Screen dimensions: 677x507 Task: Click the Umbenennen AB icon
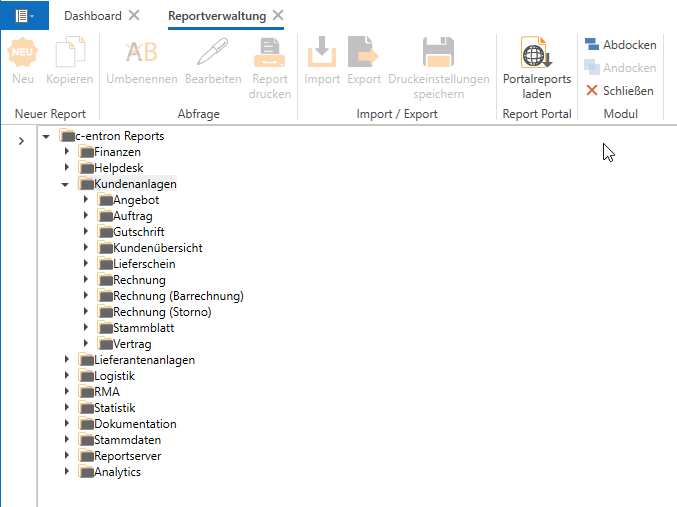tap(142, 52)
